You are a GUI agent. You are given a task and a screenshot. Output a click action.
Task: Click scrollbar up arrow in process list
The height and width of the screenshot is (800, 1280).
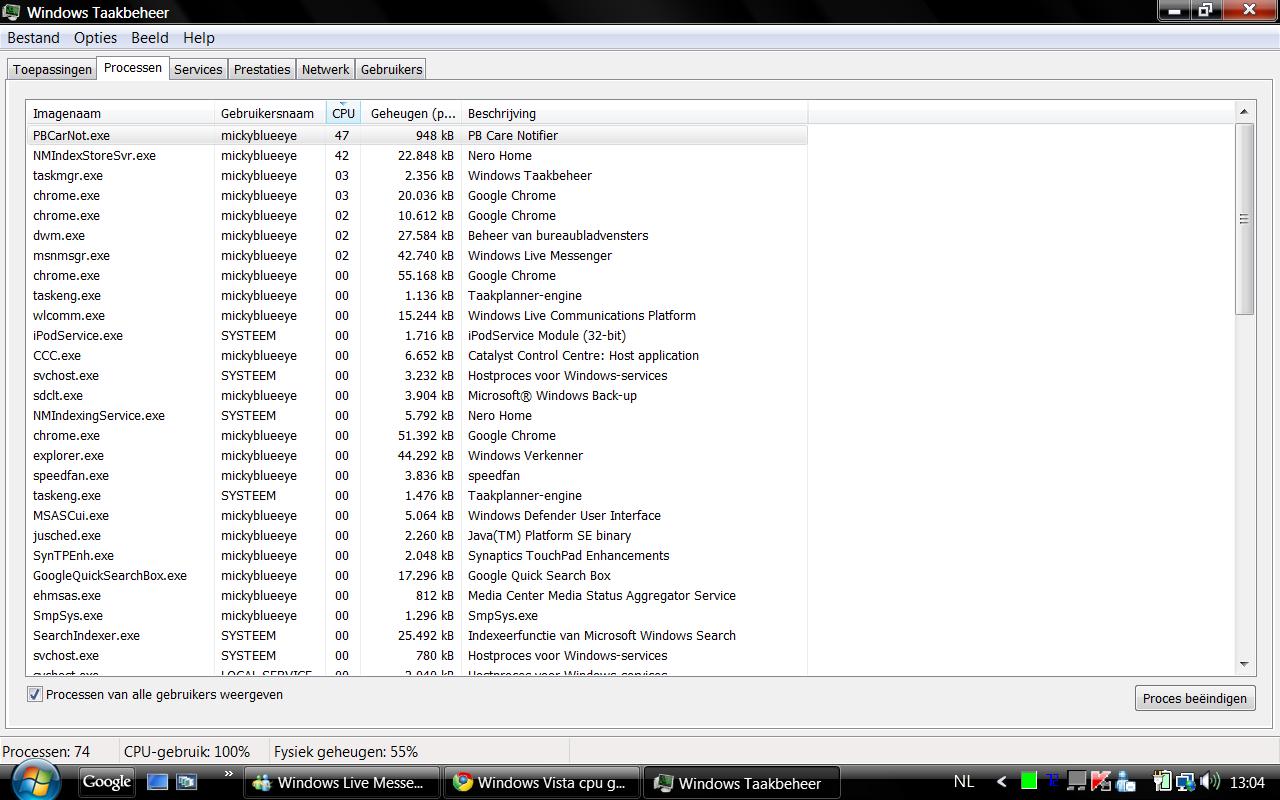click(1244, 111)
